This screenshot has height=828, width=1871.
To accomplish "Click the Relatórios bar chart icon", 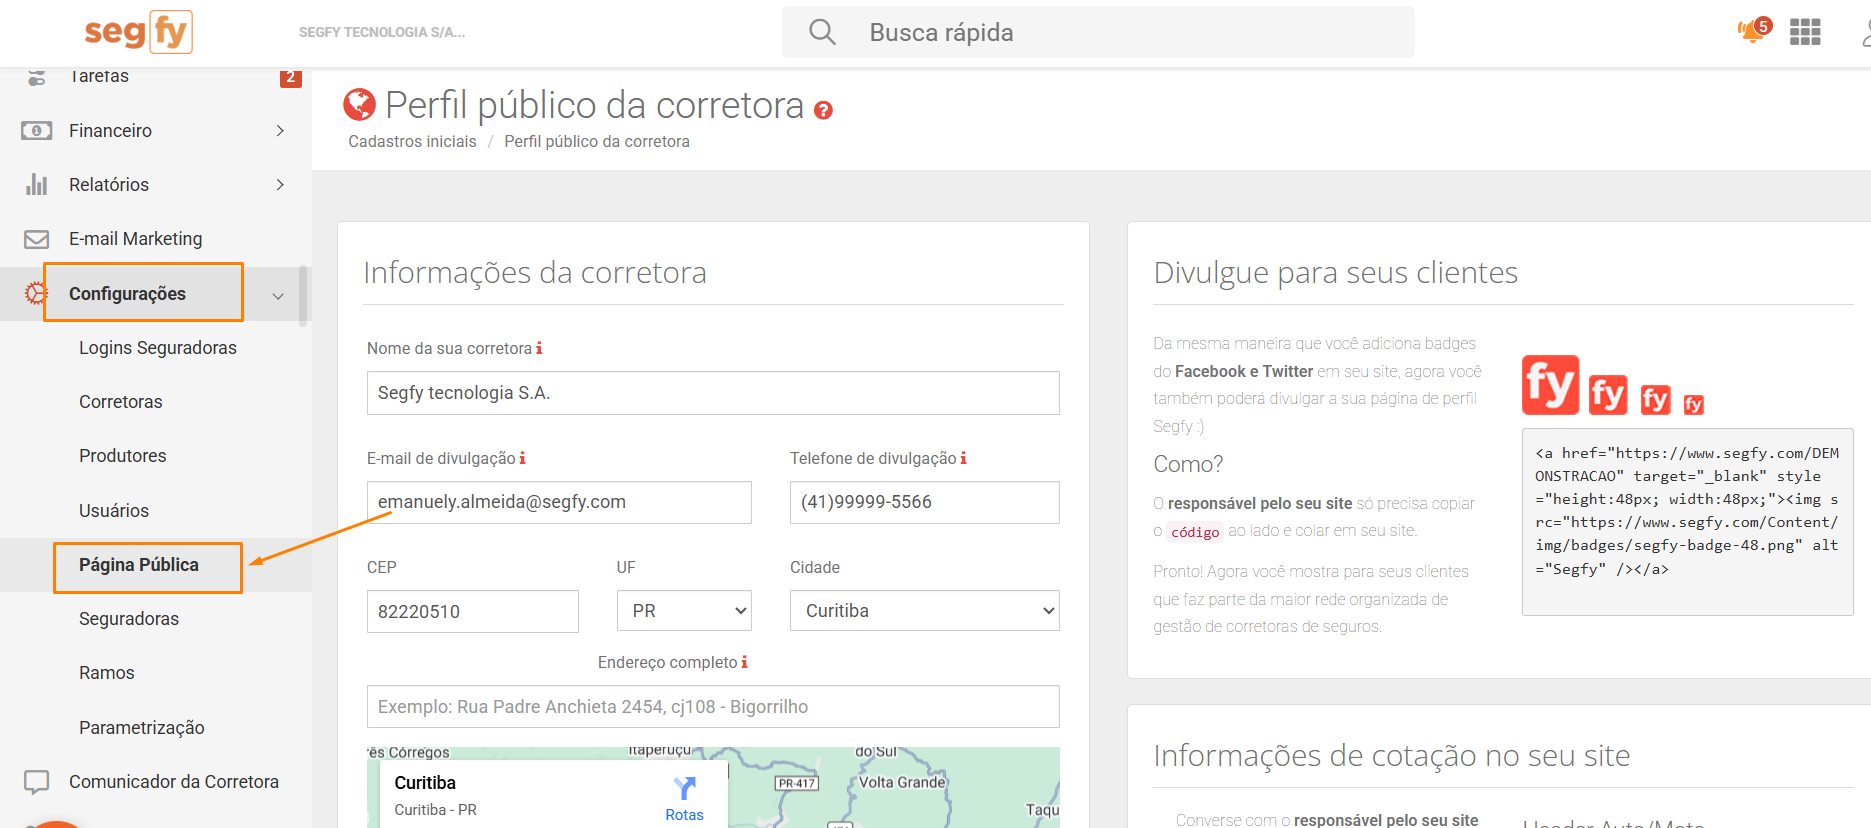I will [37, 184].
